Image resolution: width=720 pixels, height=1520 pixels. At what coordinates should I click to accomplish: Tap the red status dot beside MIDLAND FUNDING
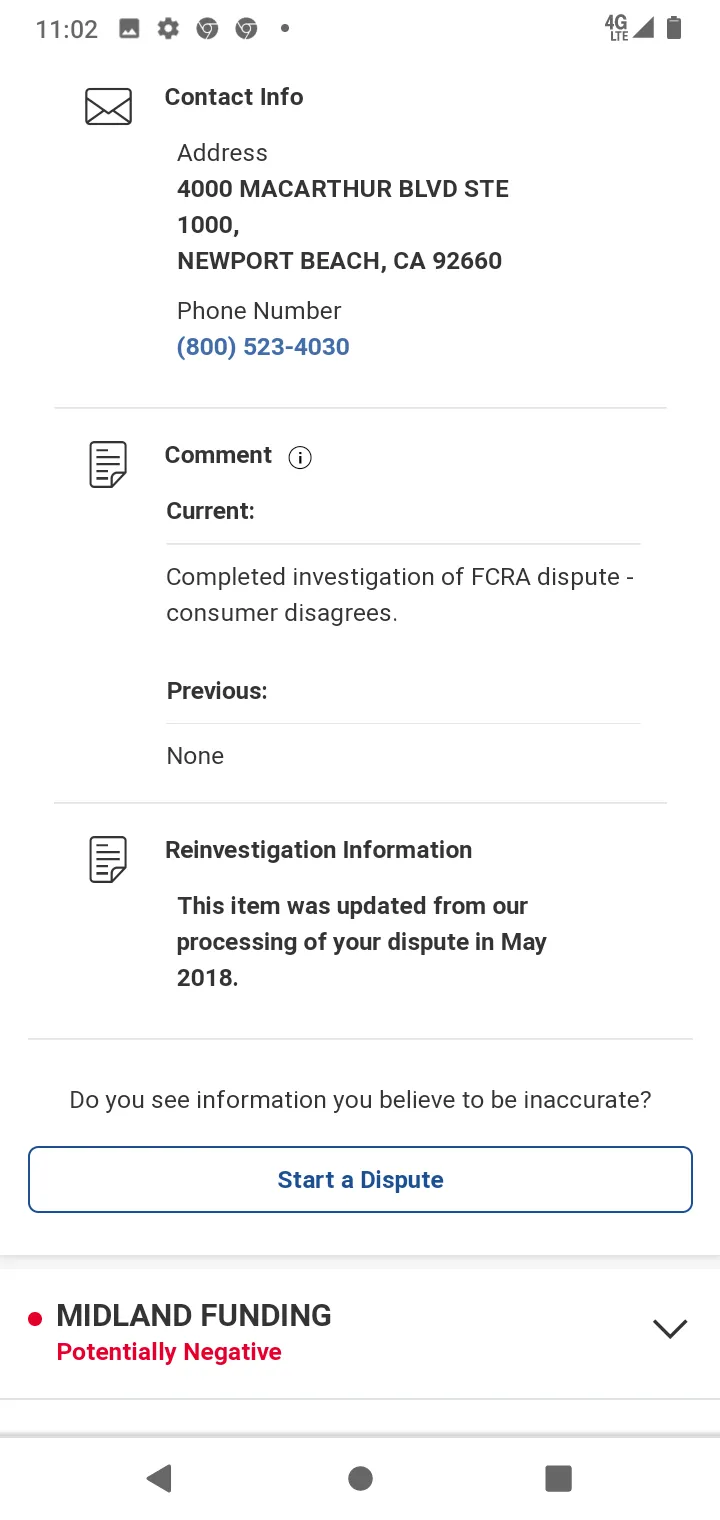pyautogui.click(x=35, y=1319)
